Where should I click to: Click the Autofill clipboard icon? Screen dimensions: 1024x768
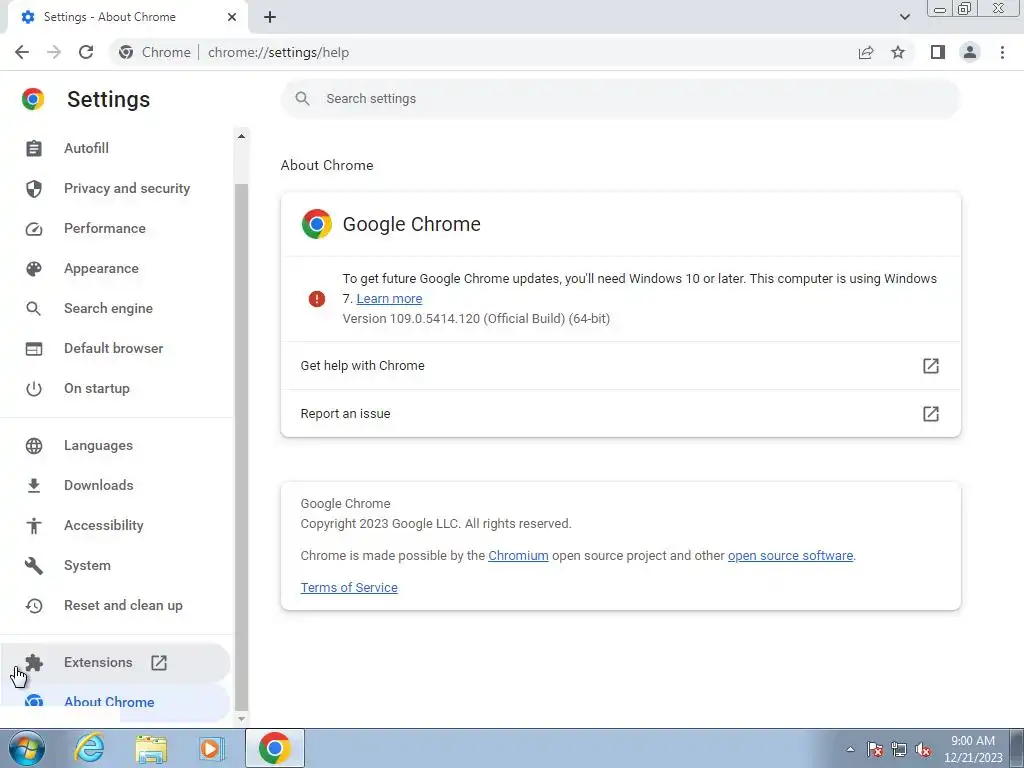[34, 148]
